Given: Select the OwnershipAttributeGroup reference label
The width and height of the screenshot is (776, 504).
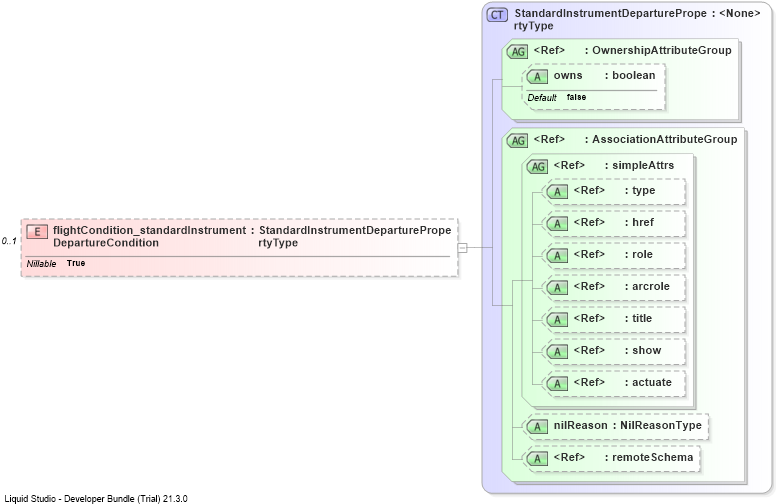Looking at the screenshot, I should 662,50.
